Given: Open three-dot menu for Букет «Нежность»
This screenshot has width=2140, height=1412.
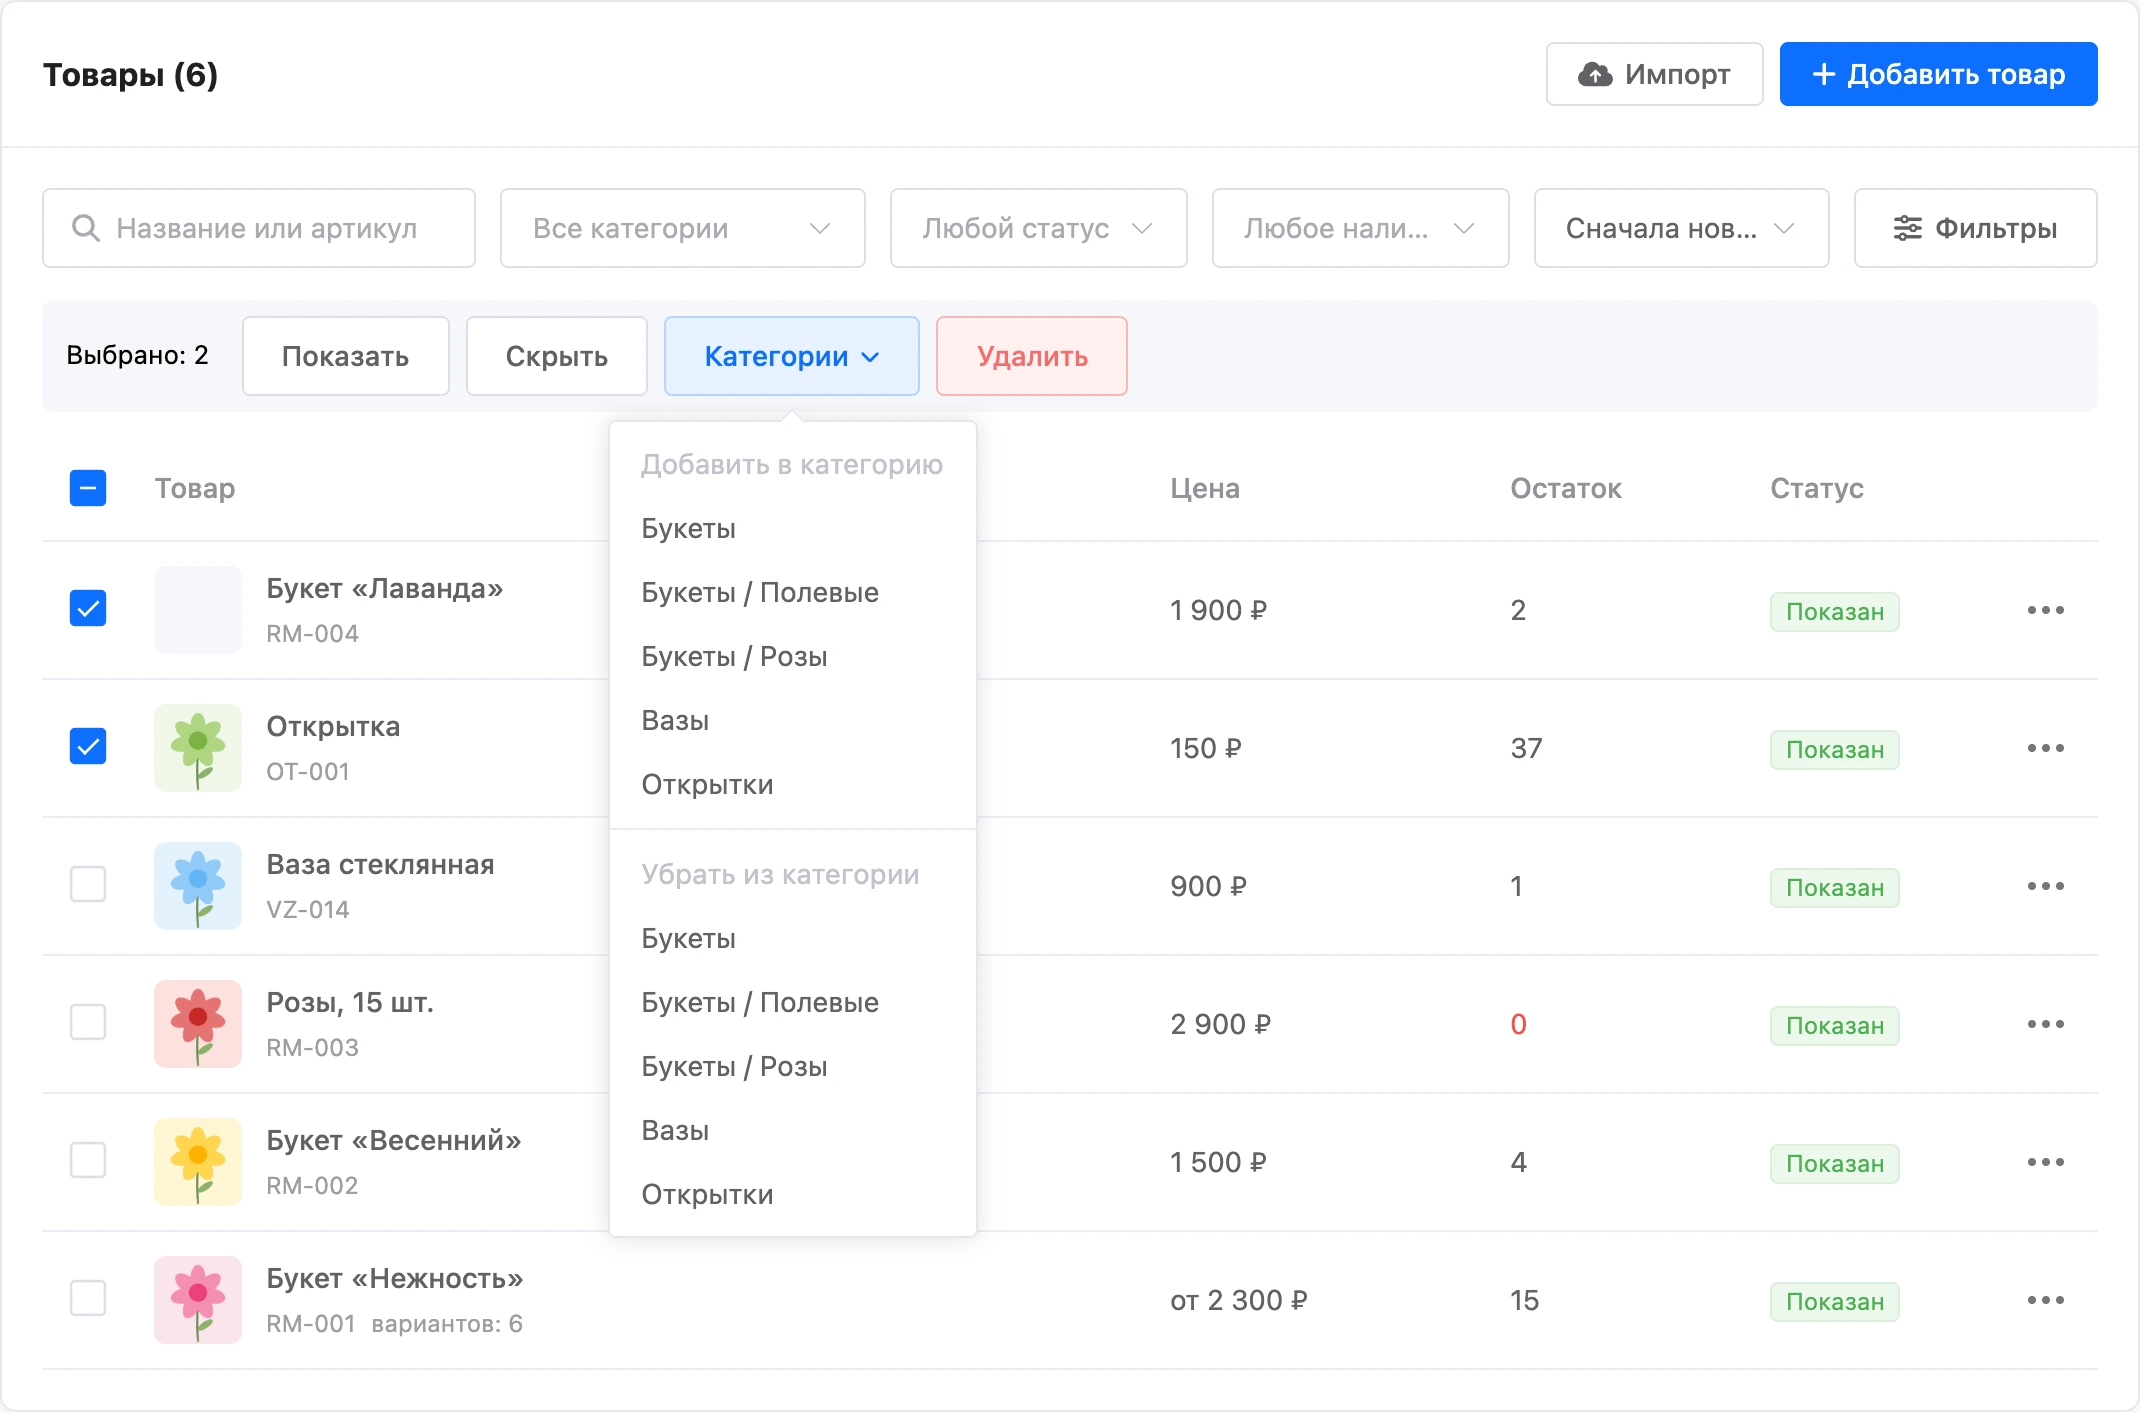Looking at the screenshot, I should tap(2045, 1300).
